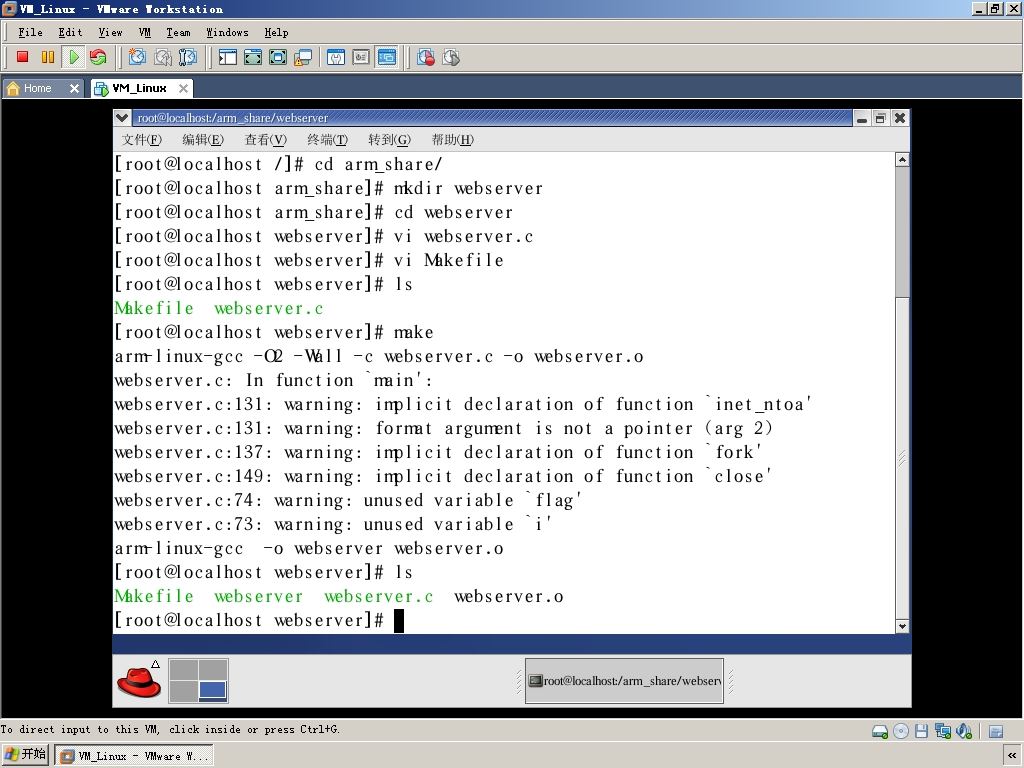Maximize the terminal window
The image size is (1024, 768).
pos(880,118)
